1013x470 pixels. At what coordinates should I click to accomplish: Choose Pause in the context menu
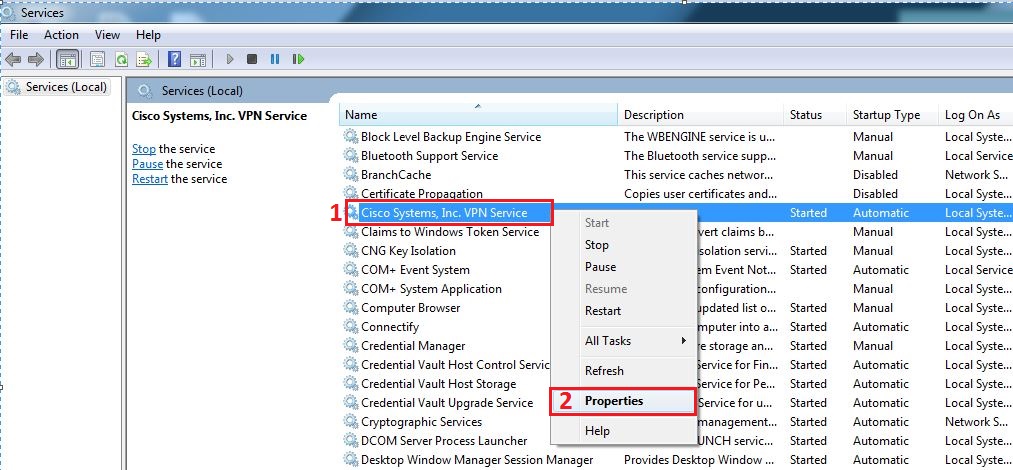click(x=623, y=267)
